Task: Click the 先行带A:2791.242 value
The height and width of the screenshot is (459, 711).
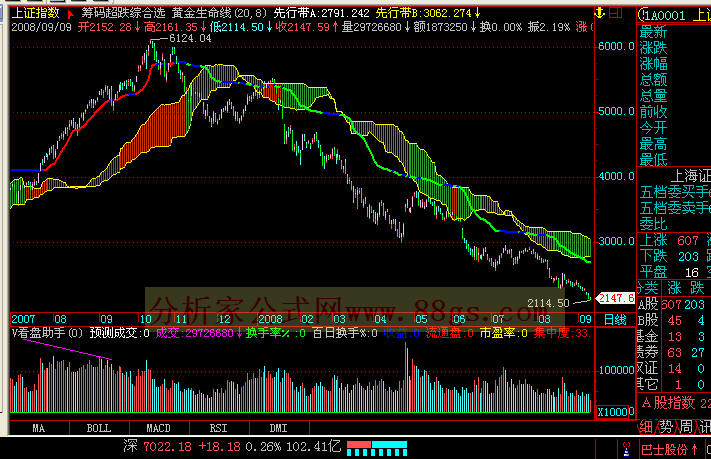Action: click(x=321, y=14)
